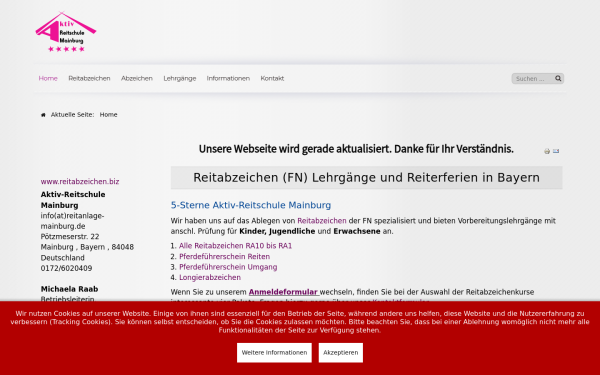The image size is (600, 375).
Task: Follow the Anmeldeformular link
Action: (284, 292)
